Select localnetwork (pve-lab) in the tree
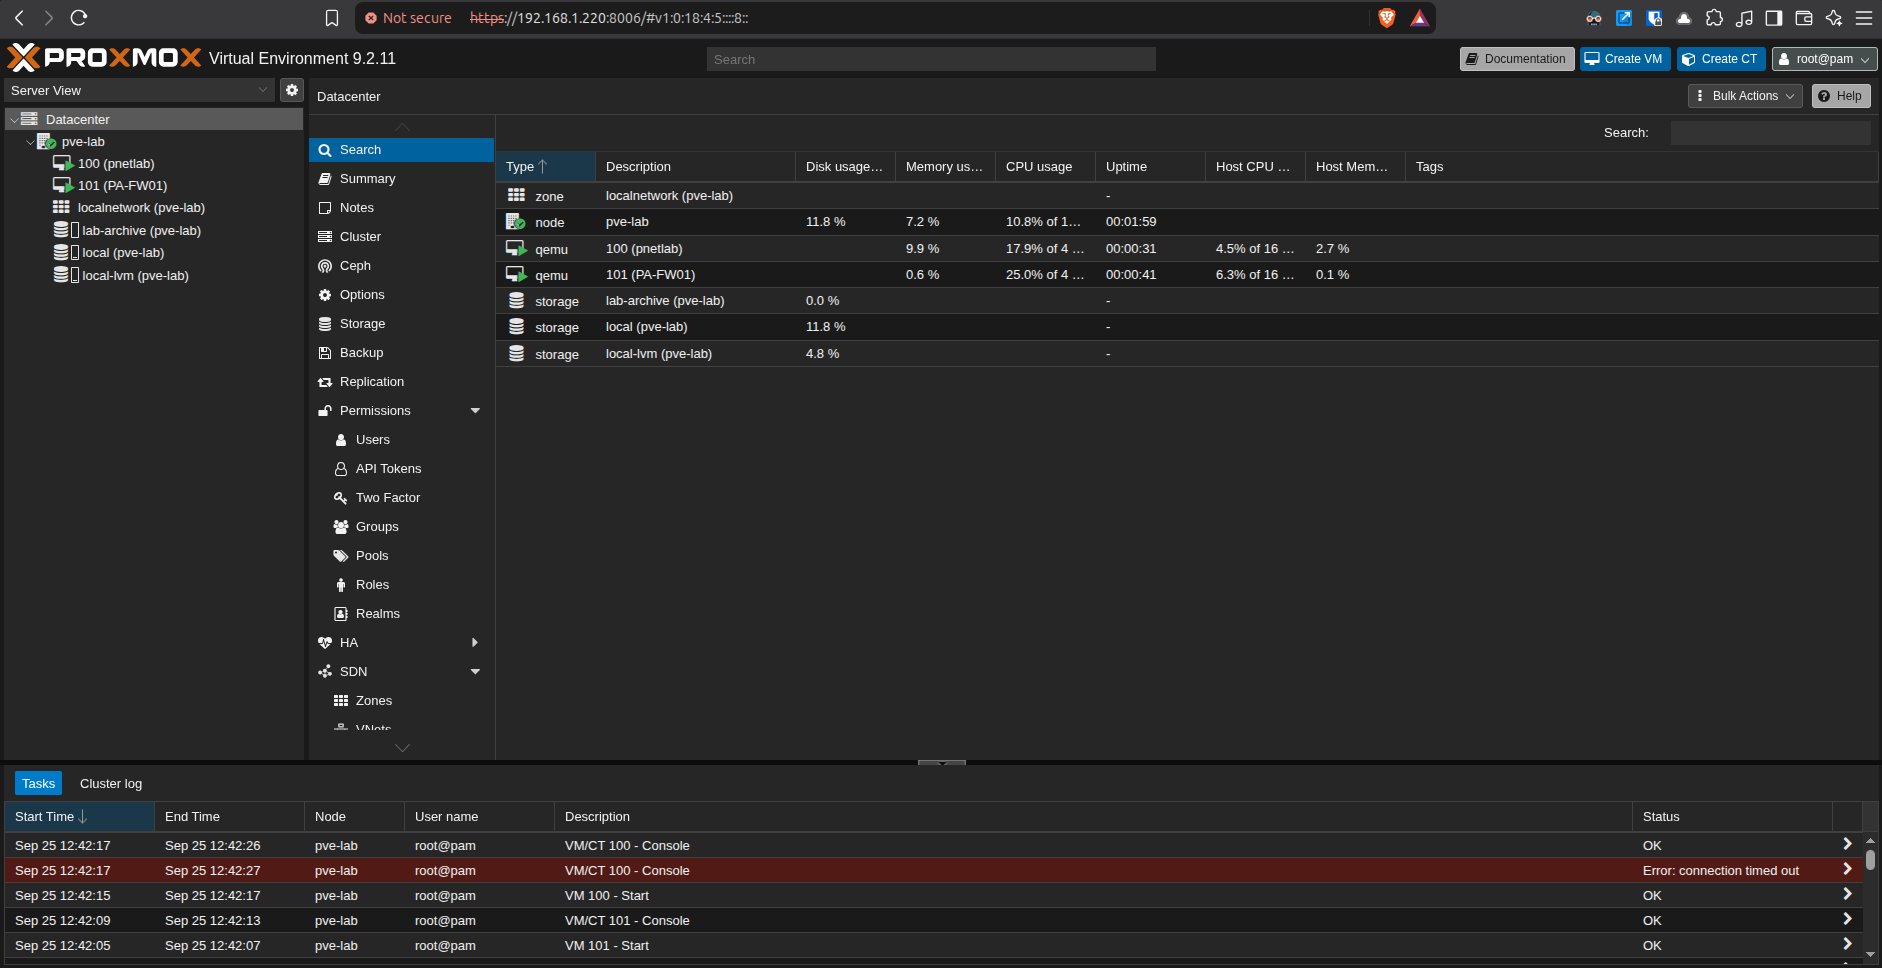Image resolution: width=1882 pixels, height=968 pixels. [x=141, y=208]
